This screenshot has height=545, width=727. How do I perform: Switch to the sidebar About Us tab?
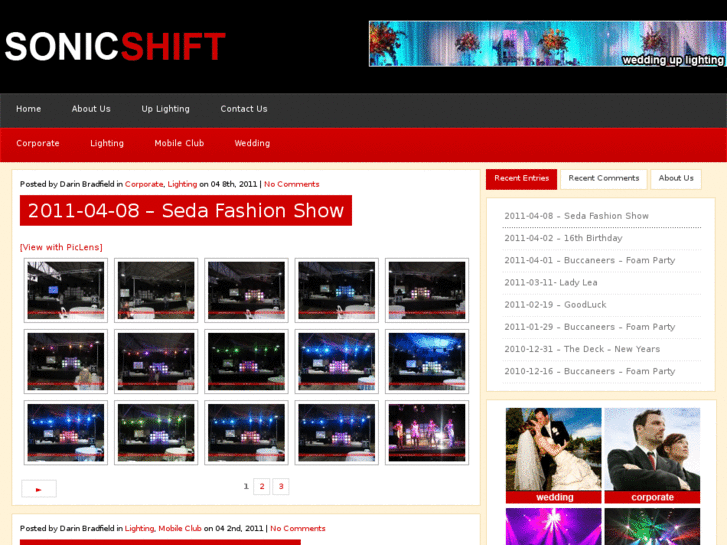tap(676, 179)
